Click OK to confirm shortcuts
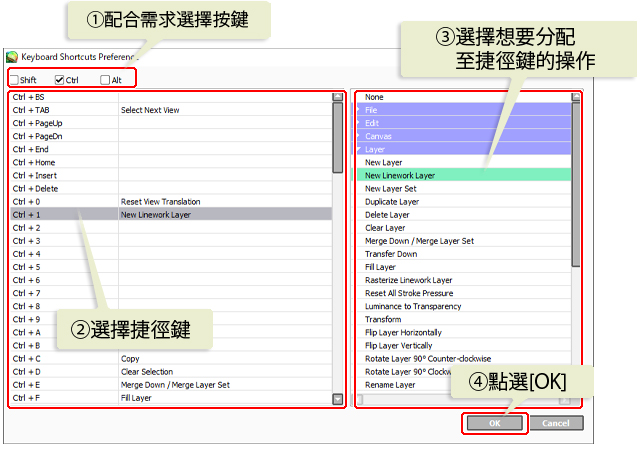 point(493,423)
